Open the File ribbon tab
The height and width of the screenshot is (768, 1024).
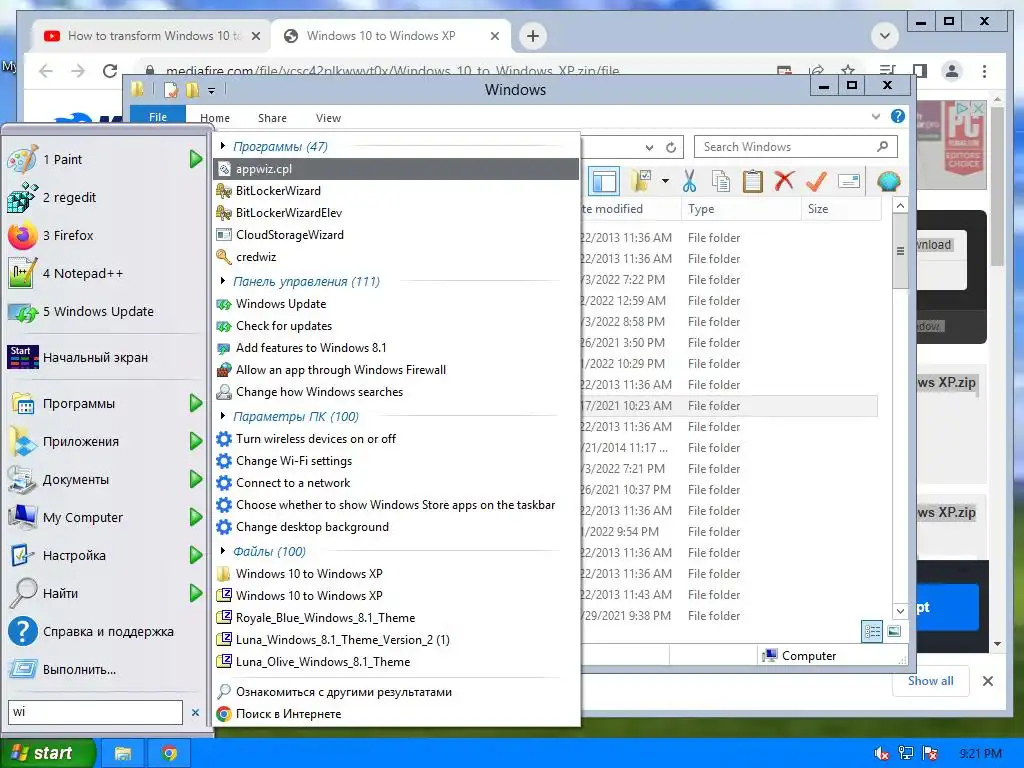[x=158, y=117]
